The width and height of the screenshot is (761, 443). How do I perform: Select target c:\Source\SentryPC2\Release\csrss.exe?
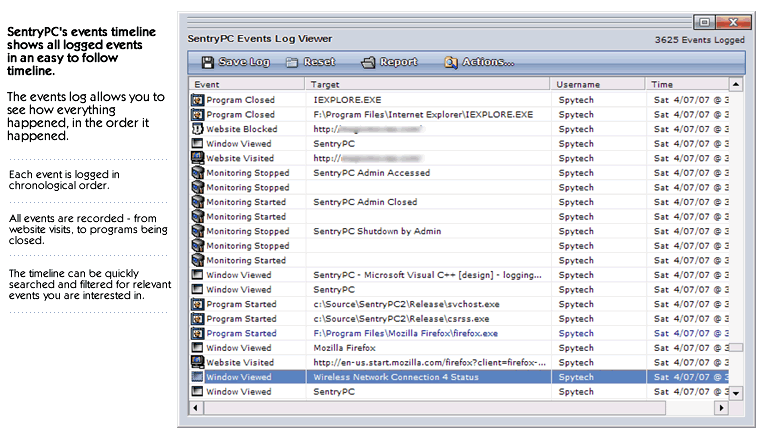tap(401, 319)
